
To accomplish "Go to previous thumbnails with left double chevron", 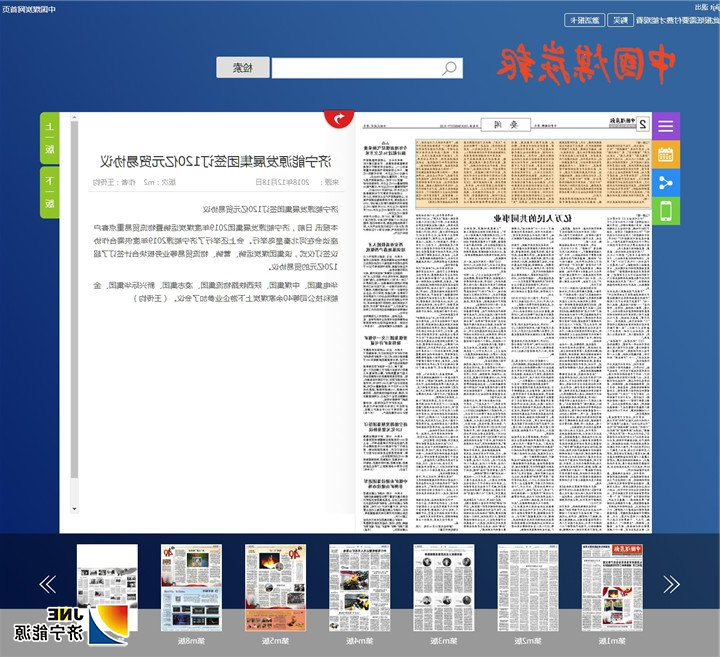I will 48,584.
